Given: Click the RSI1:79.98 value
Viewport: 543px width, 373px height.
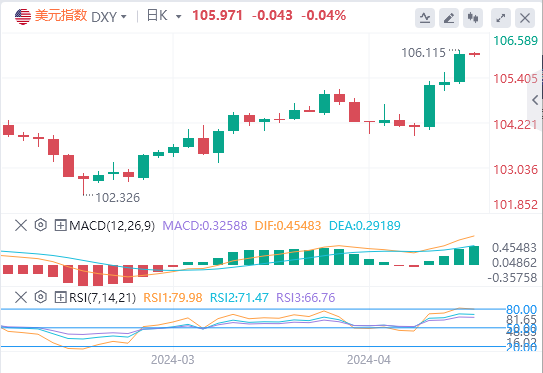Looking at the screenshot, I should pos(173,297).
